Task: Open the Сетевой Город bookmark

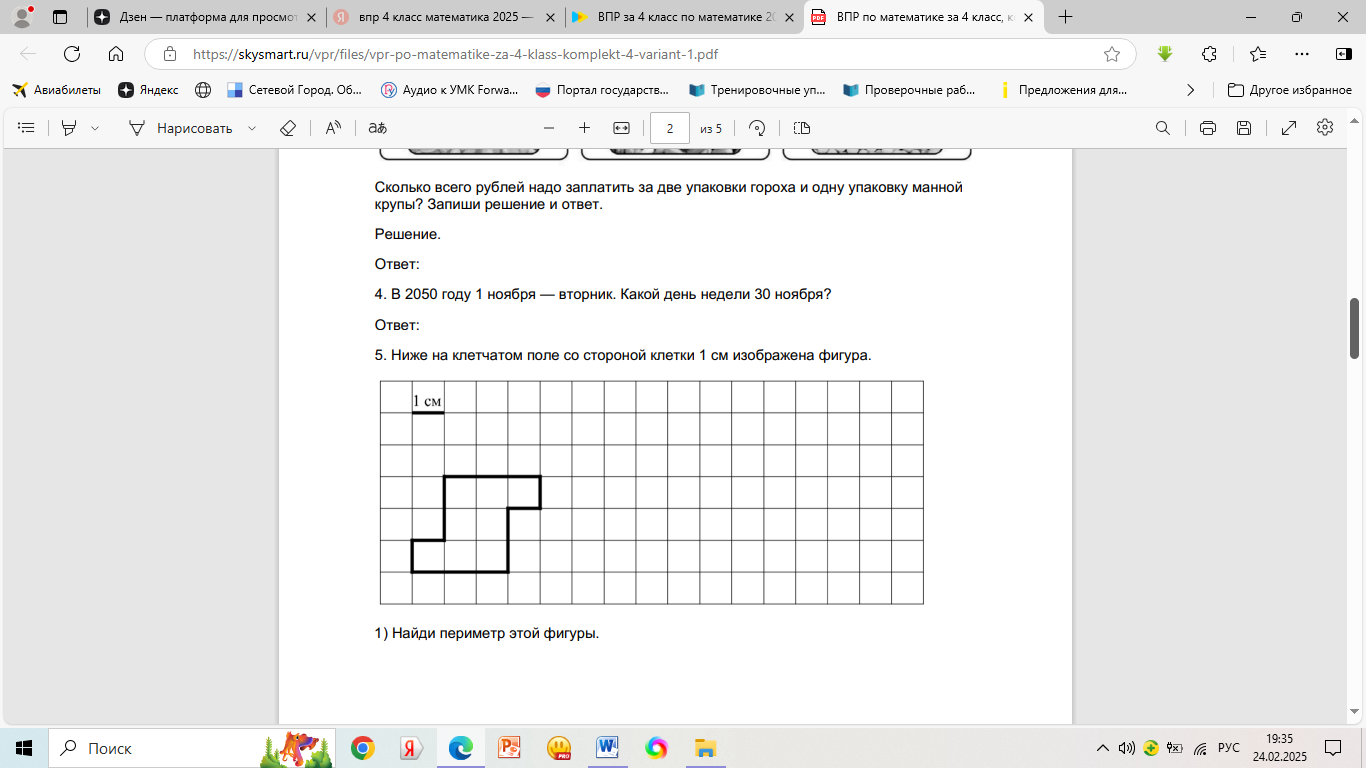Action: click(x=295, y=90)
